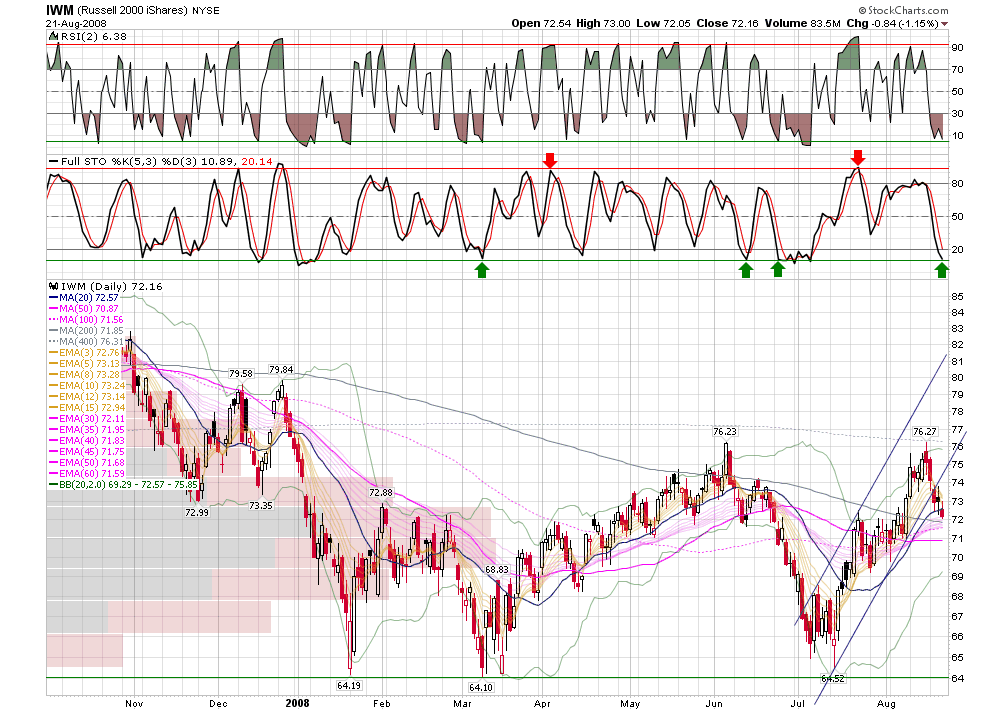990x709 pixels.
Task: Click the Nov label on time axis
Action: pyautogui.click(x=134, y=703)
